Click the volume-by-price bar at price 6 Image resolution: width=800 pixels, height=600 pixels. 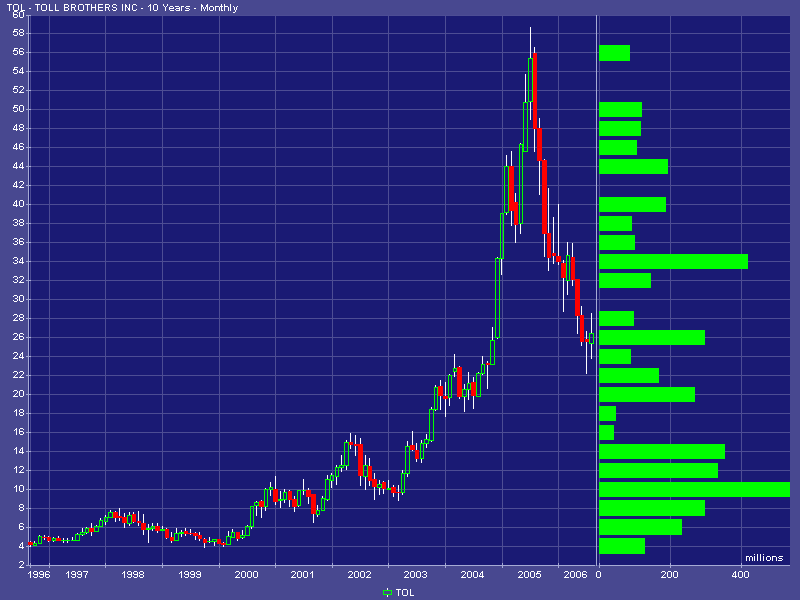pos(640,527)
